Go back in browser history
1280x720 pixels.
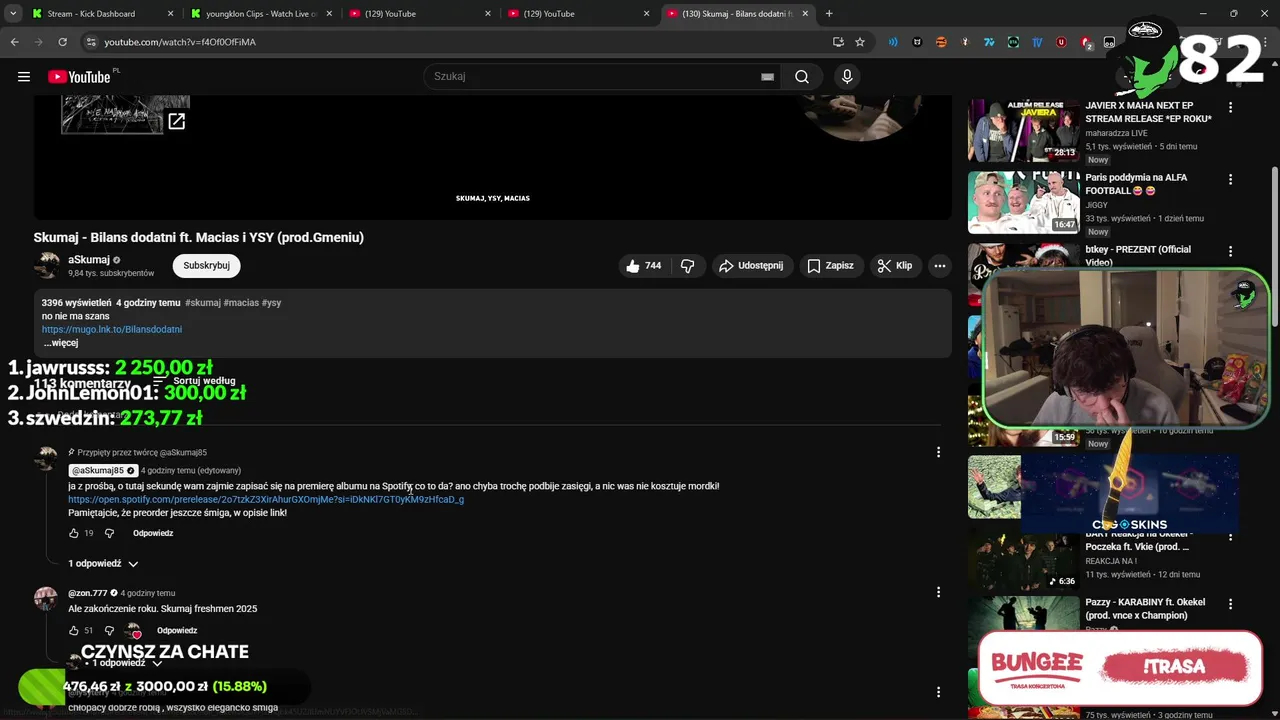click(x=14, y=42)
